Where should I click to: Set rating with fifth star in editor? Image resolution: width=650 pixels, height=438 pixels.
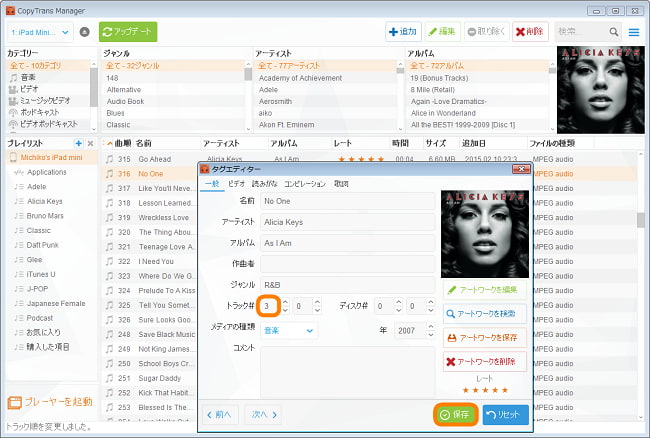pyautogui.click(x=504, y=390)
